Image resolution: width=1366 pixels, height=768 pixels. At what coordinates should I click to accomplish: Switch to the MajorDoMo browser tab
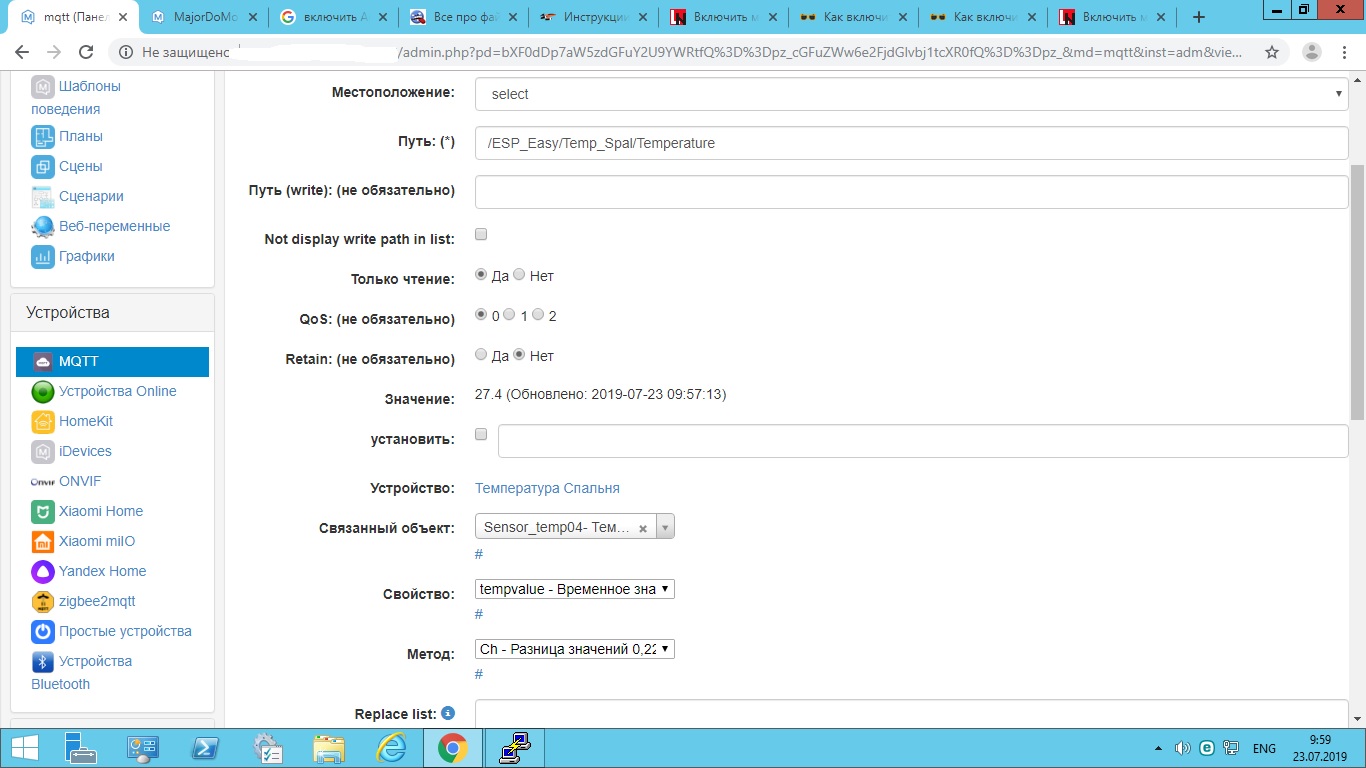click(205, 17)
